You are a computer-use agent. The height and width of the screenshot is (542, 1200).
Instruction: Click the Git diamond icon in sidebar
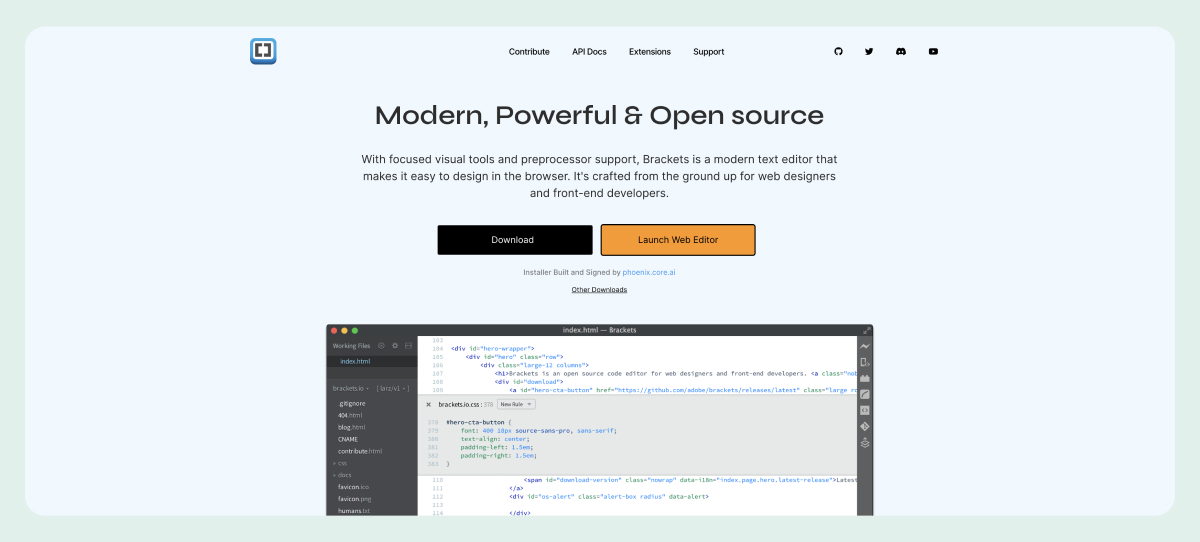[865, 426]
